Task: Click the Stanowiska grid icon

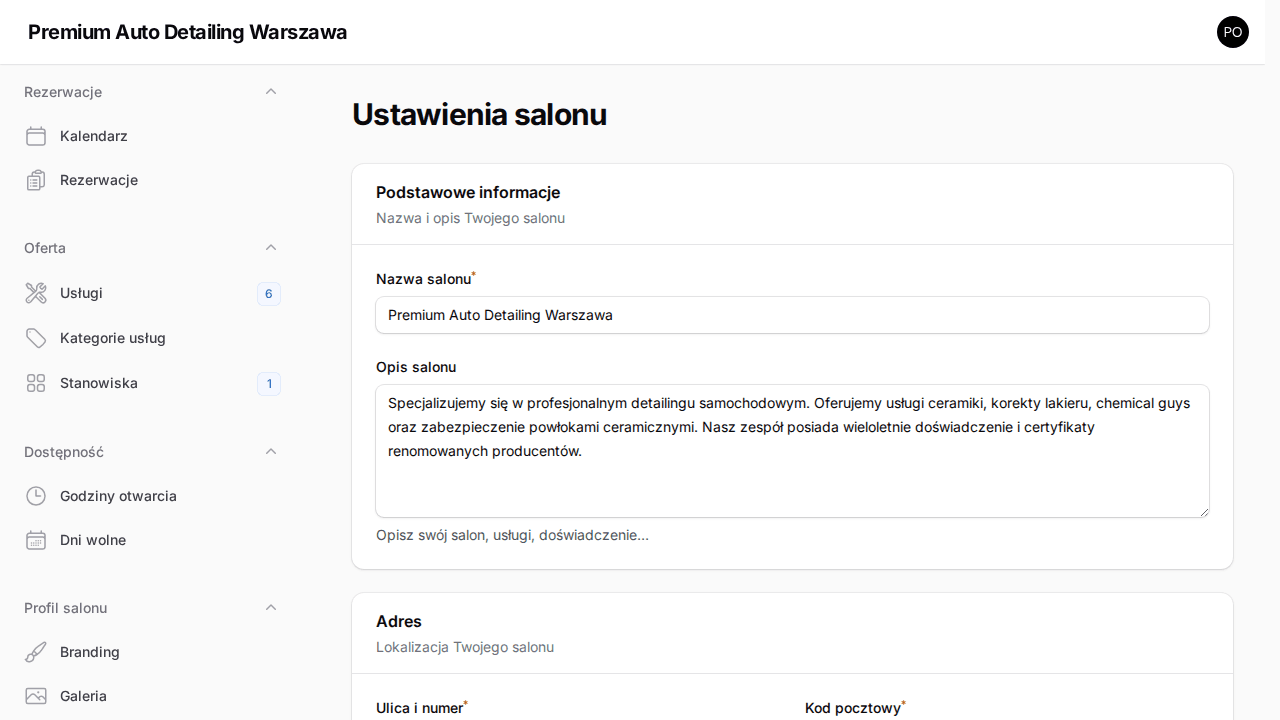Action: [36, 383]
